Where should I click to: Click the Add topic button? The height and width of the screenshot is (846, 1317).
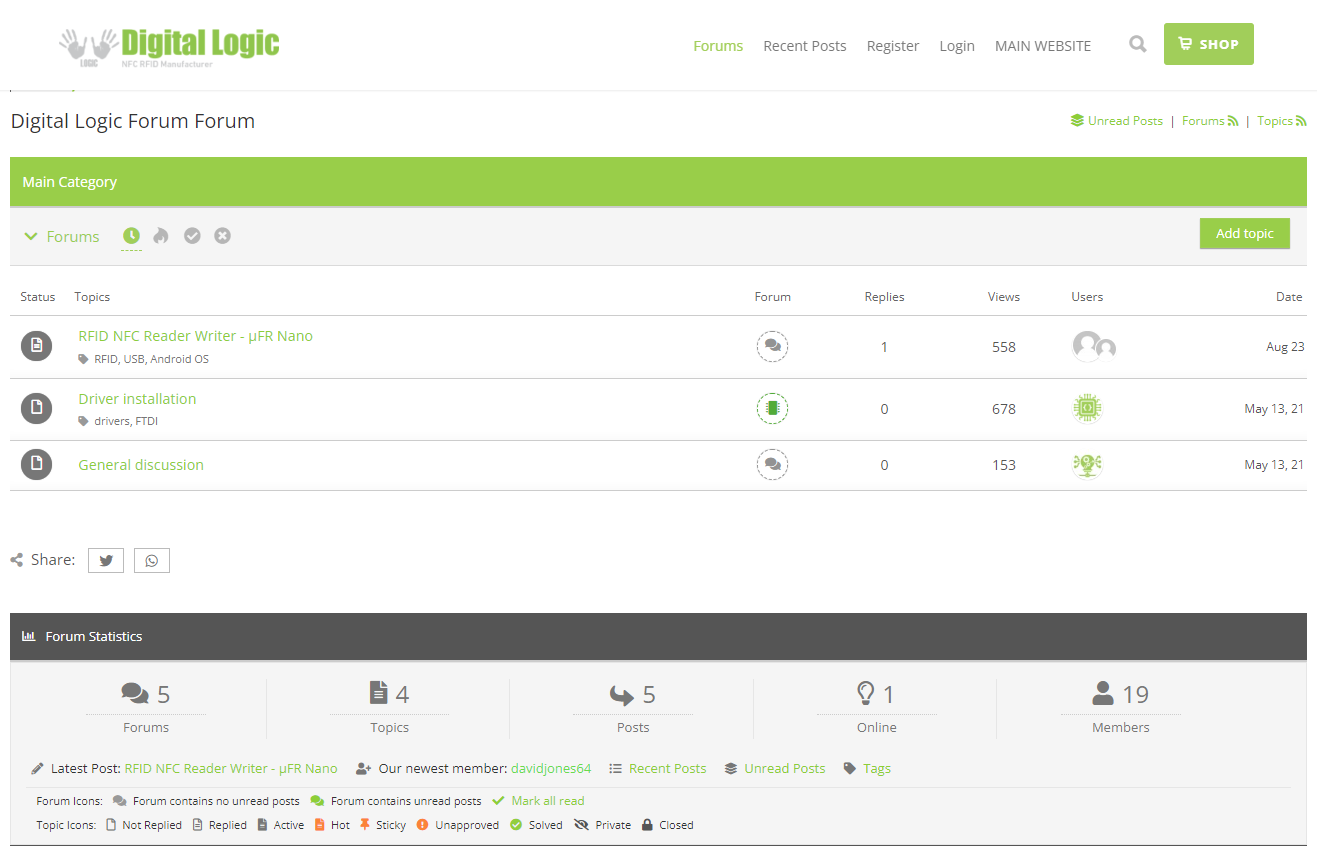pos(1244,233)
